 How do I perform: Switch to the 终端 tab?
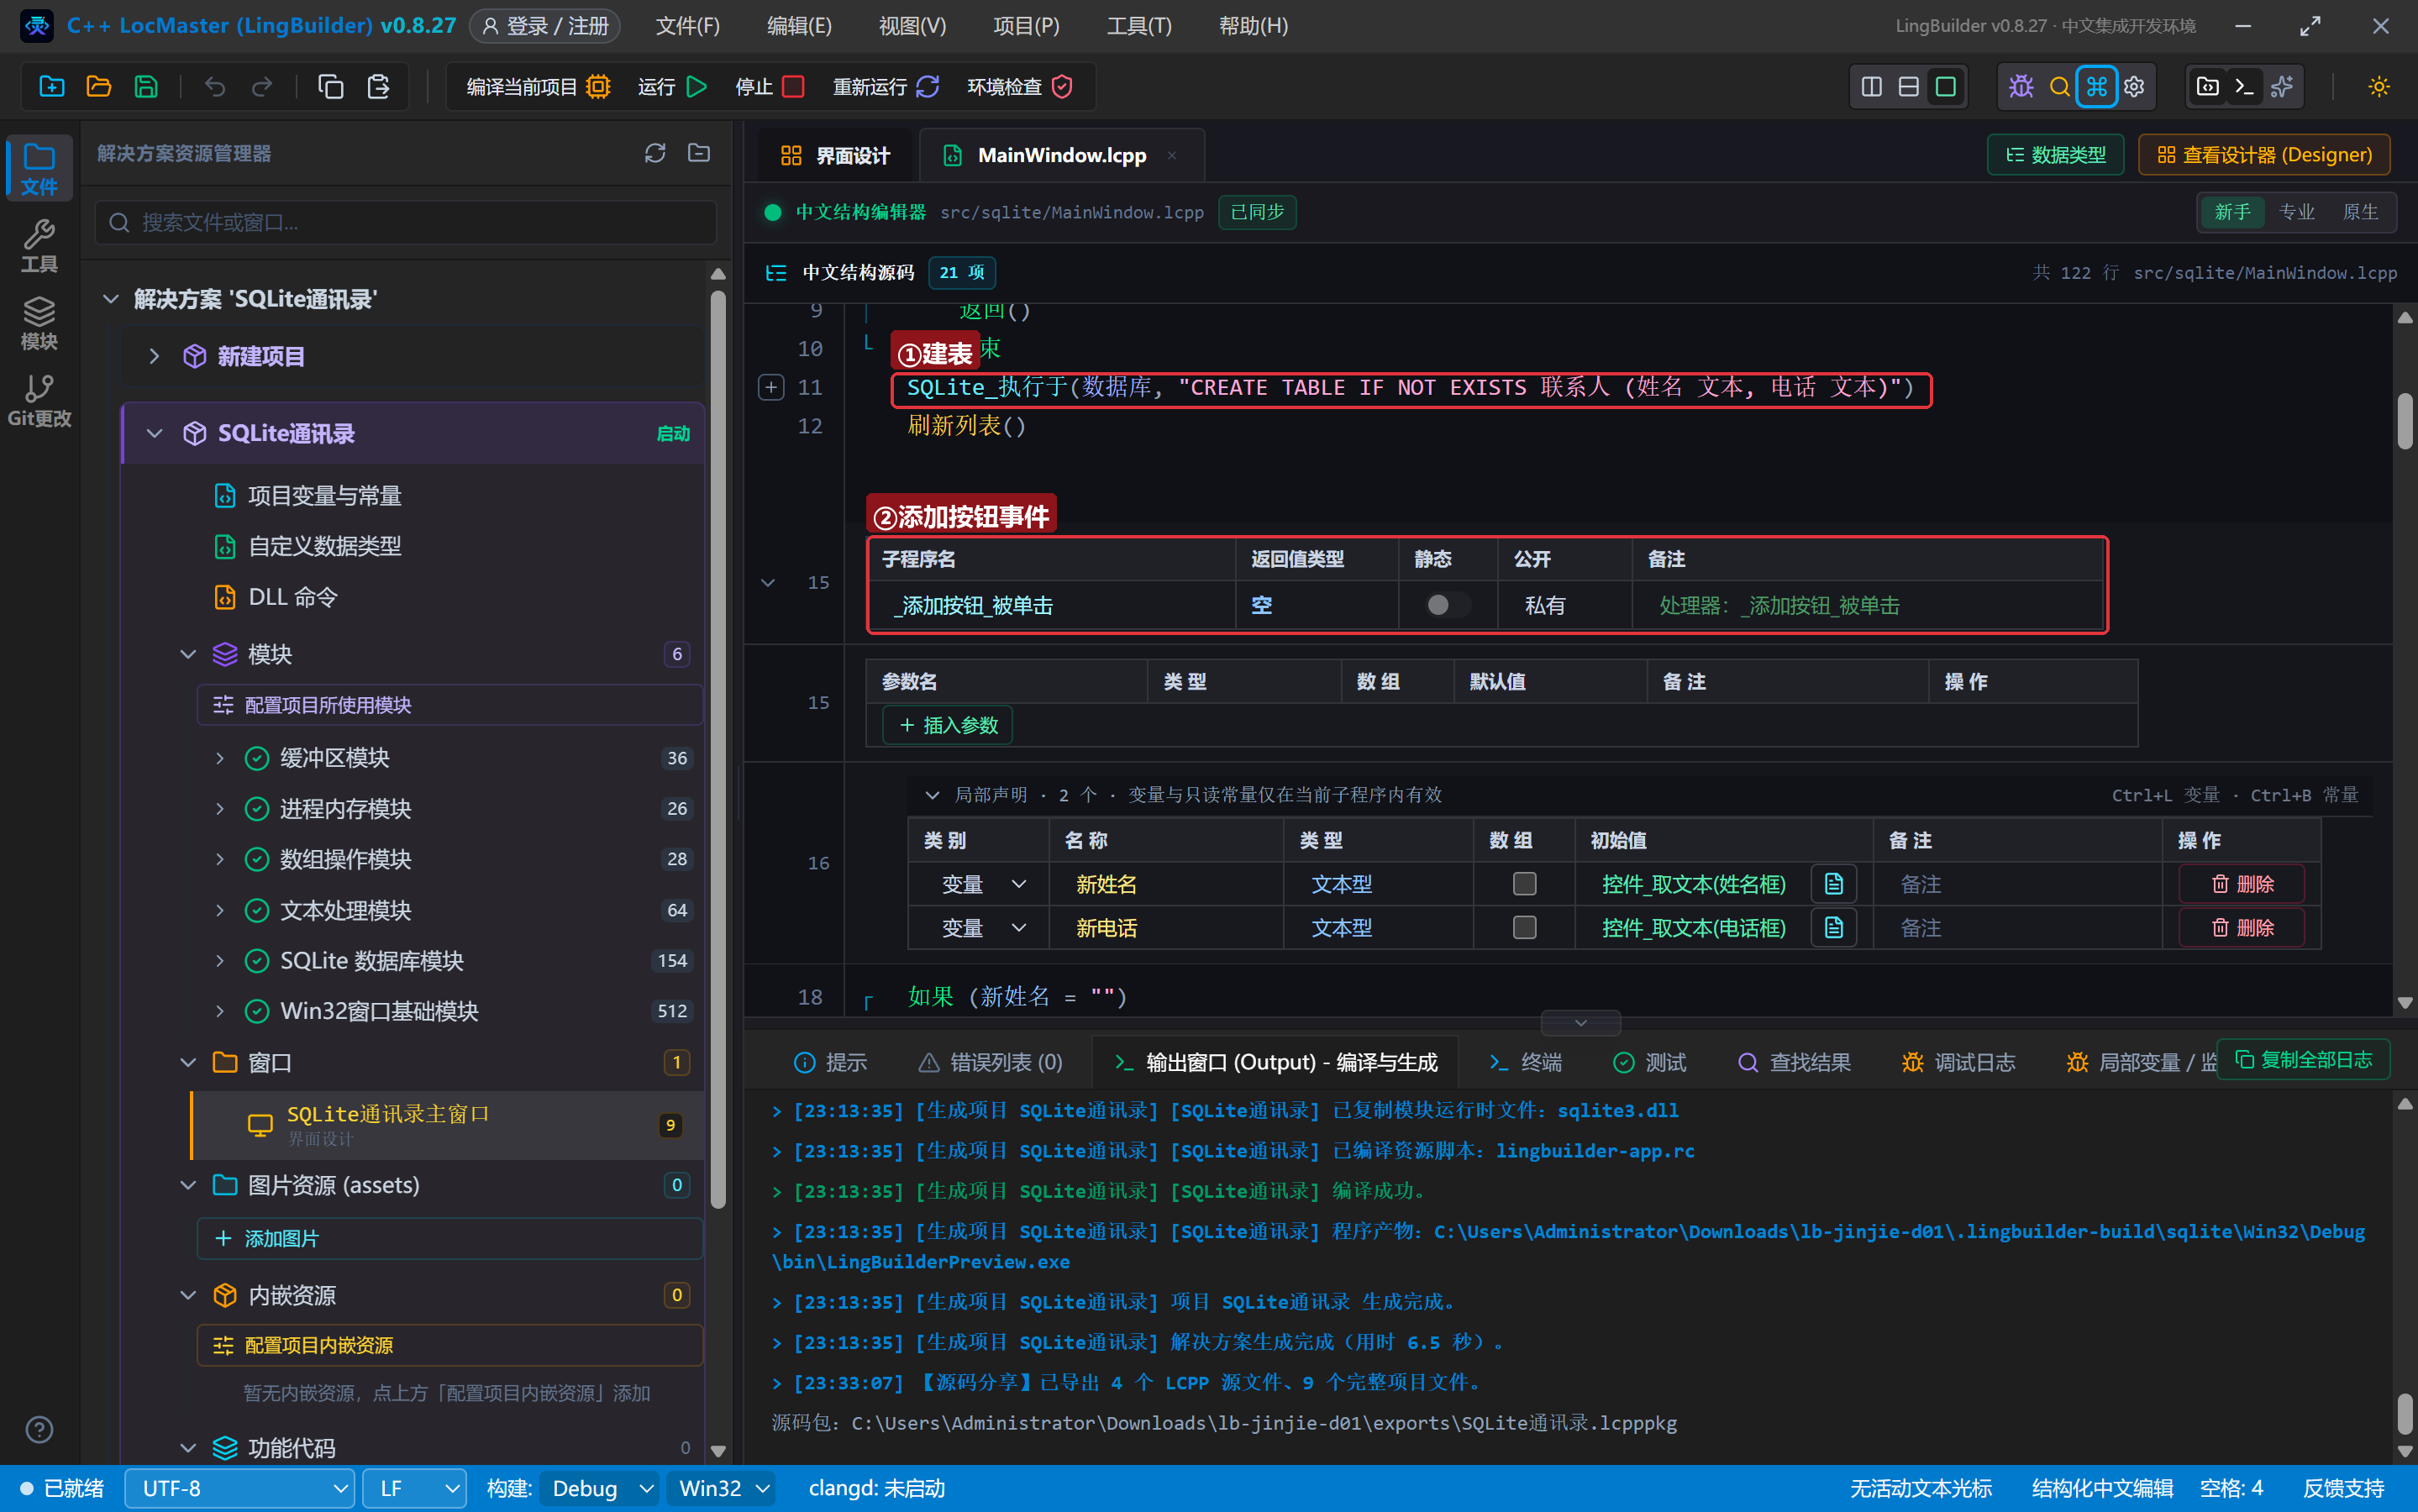pos(1525,1062)
